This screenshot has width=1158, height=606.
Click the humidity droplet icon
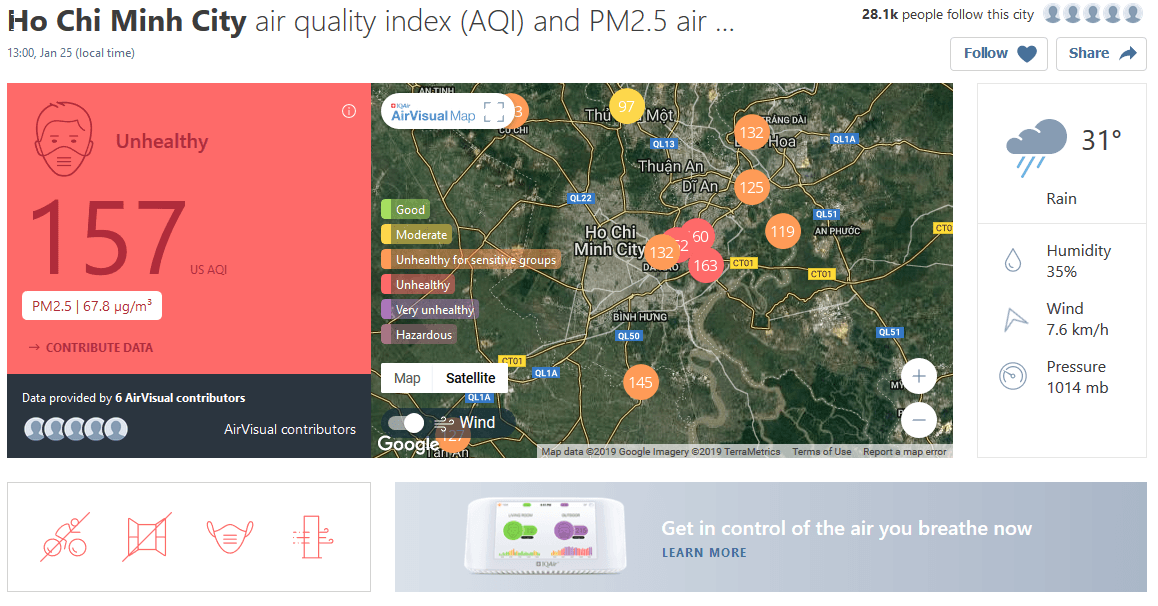tap(1013, 261)
